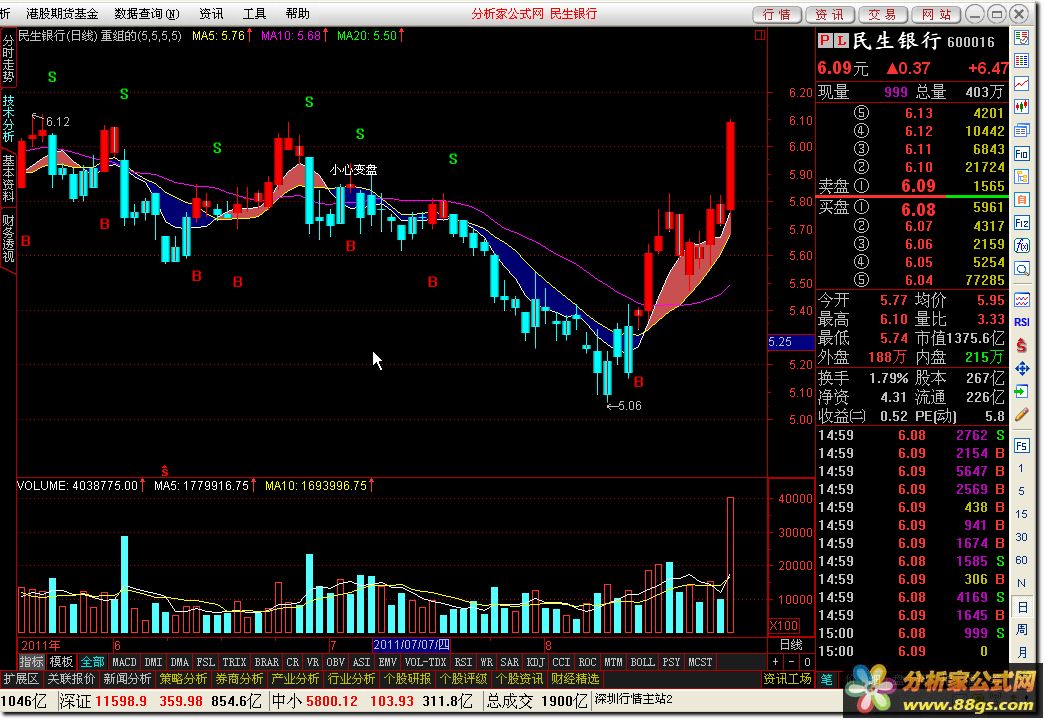This screenshot has height=720, width=1045.
Task: Click the 行情 top button
Action: [x=776, y=14]
